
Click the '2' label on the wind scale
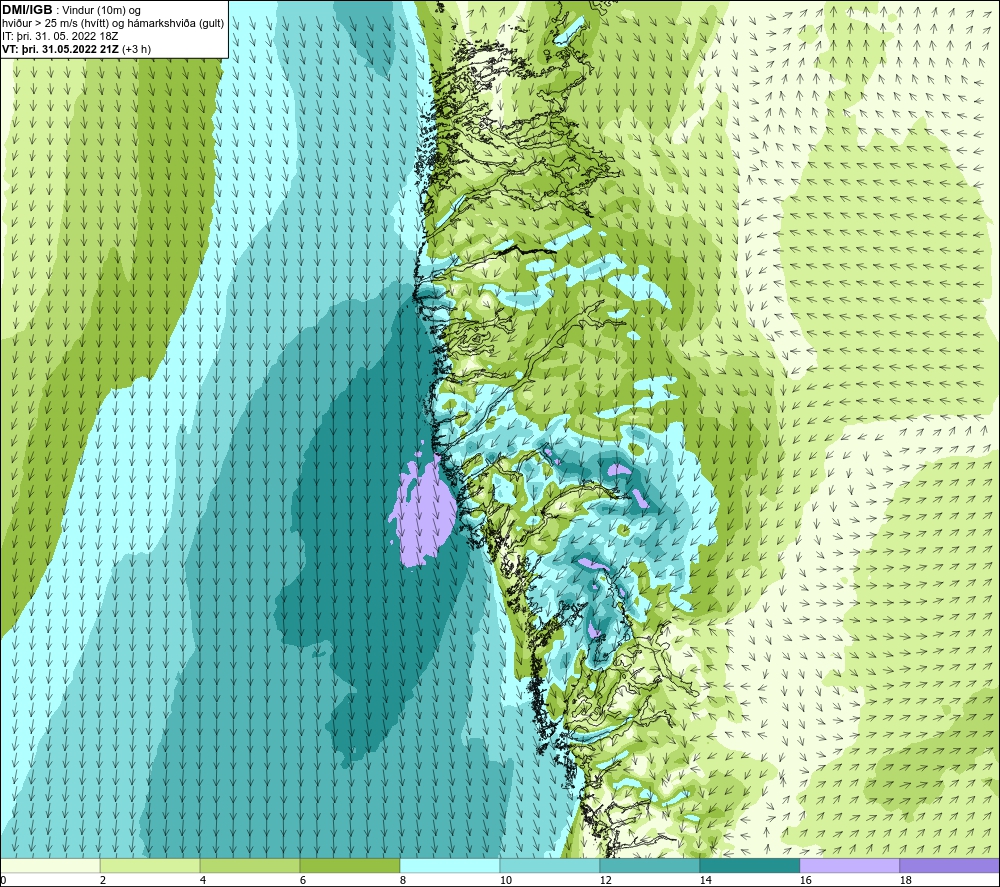click(x=103, y=880)
